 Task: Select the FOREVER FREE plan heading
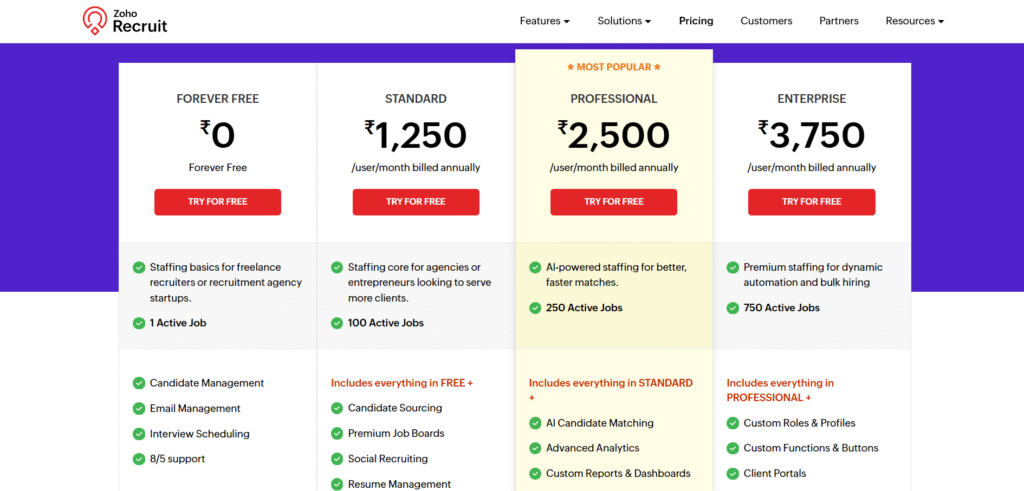pyautogui.click(x=217, y=99)
